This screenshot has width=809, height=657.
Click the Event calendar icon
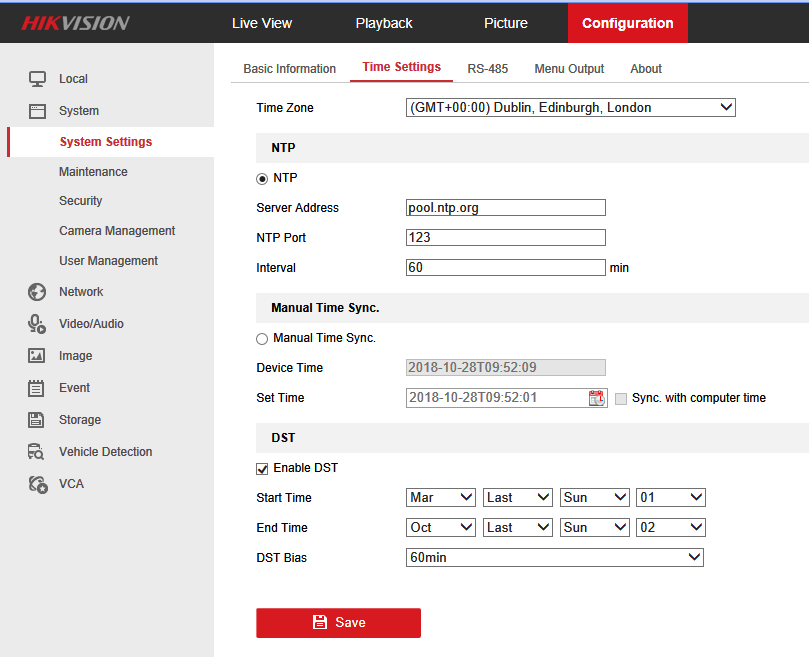(x=37, y=388)
